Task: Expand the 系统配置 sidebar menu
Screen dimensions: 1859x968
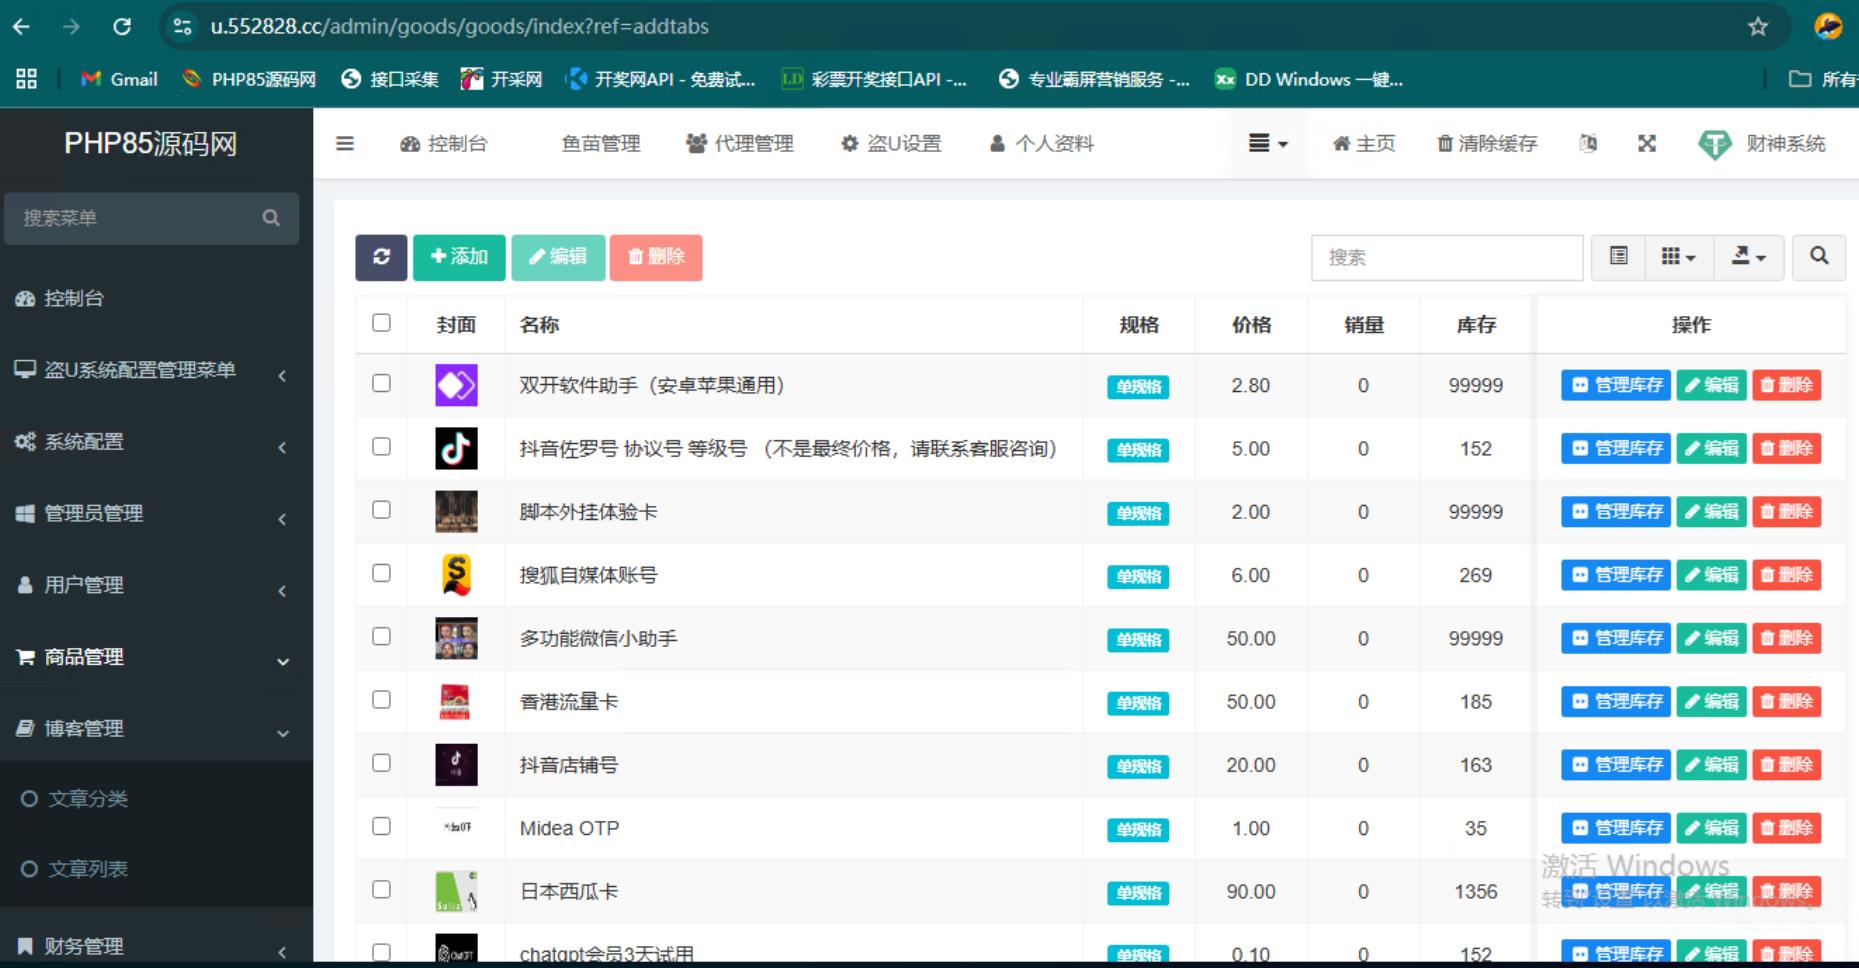Action: click(150, 442)
